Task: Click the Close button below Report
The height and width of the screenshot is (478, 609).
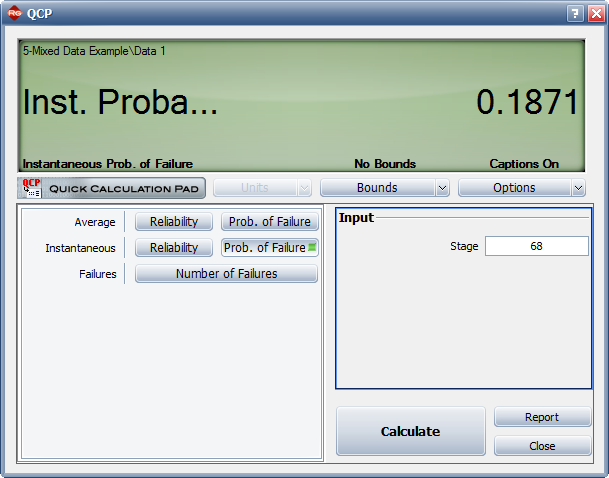Action: tap(542, 446)
